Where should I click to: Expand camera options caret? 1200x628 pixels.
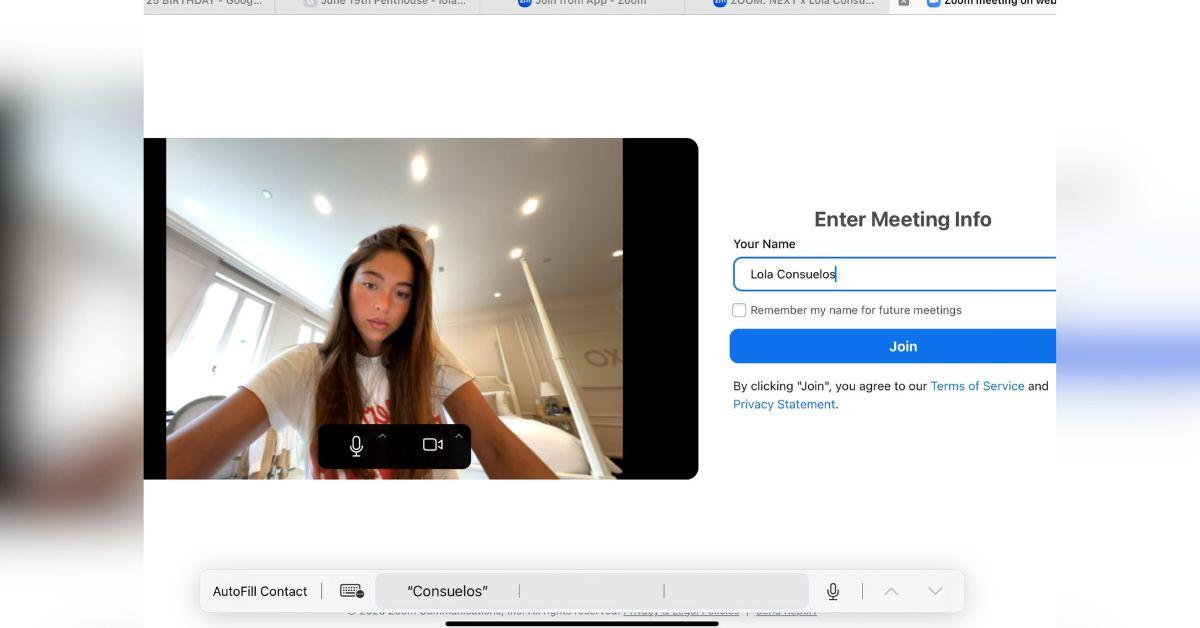[x=459, y=436]
